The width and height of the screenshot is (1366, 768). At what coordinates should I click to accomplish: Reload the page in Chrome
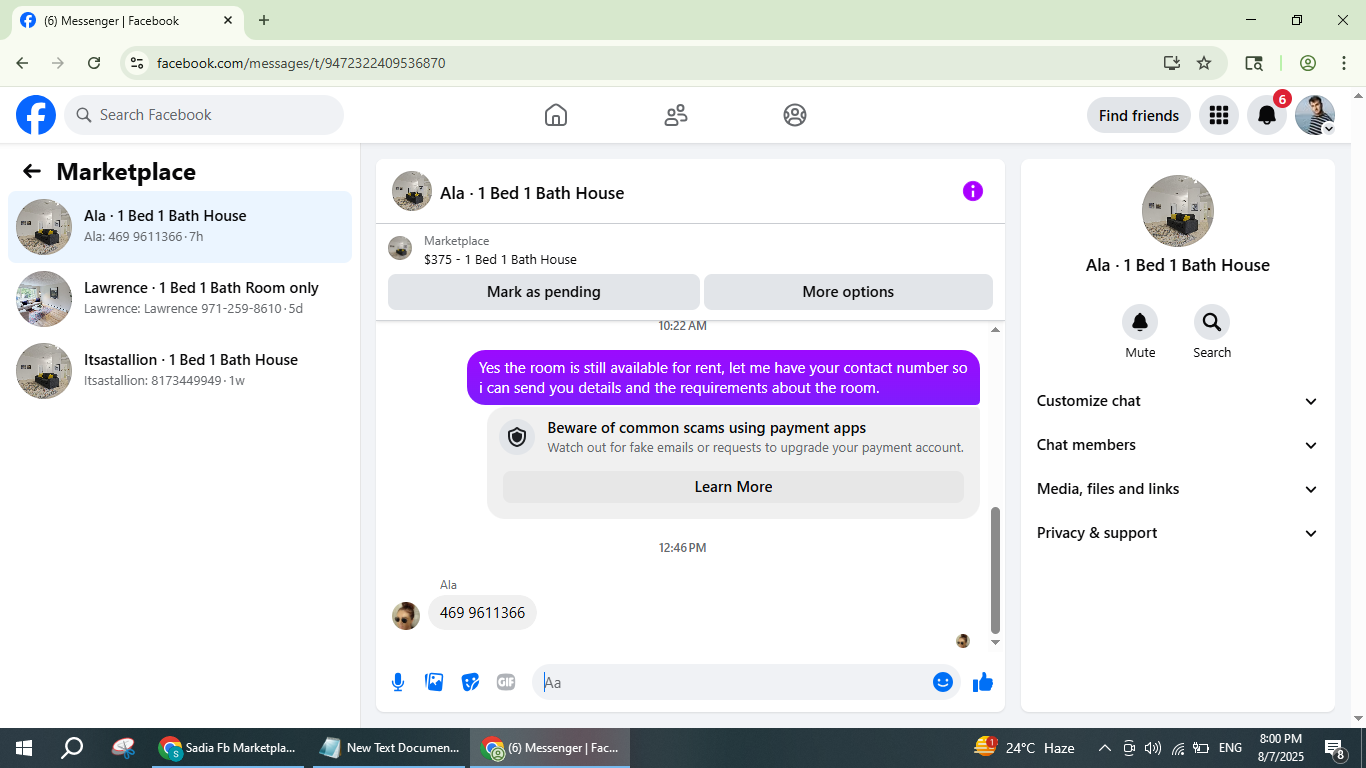pyautogui.click(x=94, y=63)
